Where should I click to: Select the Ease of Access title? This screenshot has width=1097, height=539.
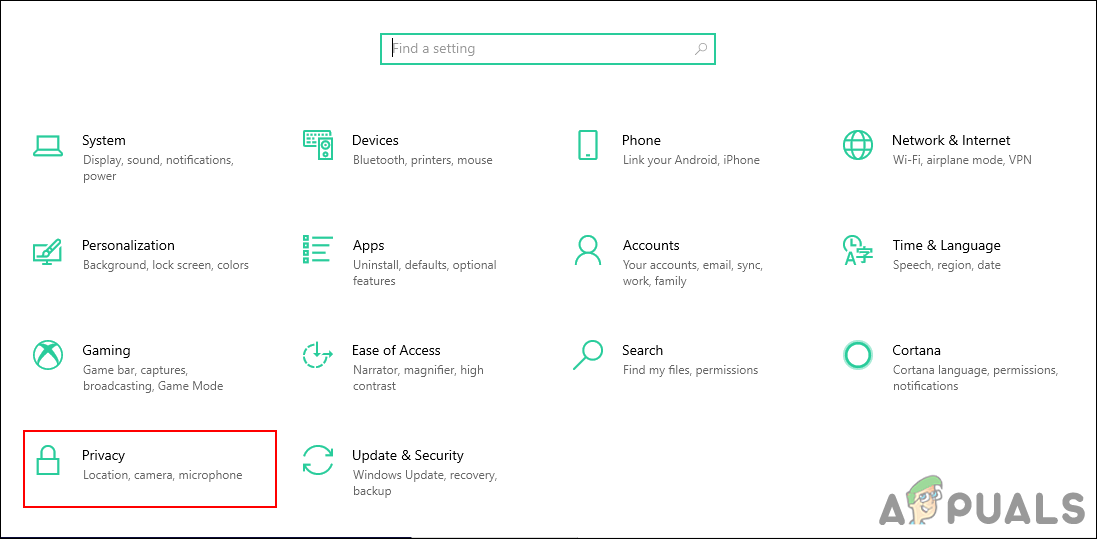point(396,350)
